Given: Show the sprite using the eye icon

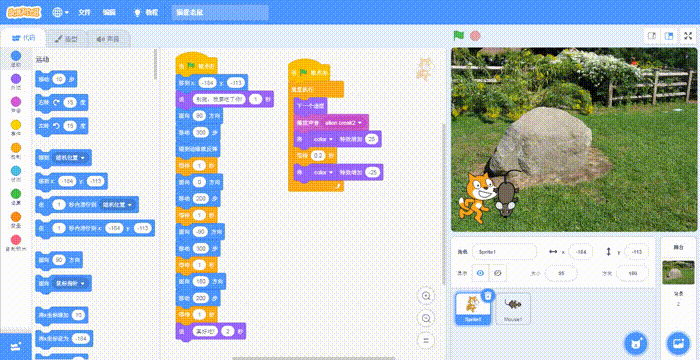Looking at the screenshot, I should point(480,273).
